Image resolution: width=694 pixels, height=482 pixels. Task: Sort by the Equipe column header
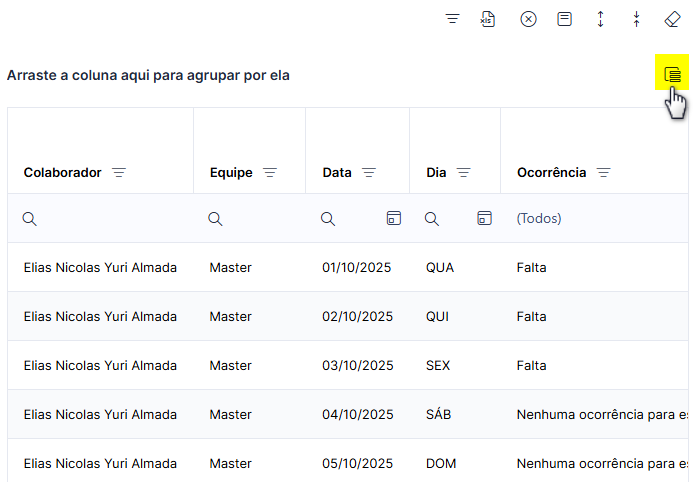click(x=231, y=173)
